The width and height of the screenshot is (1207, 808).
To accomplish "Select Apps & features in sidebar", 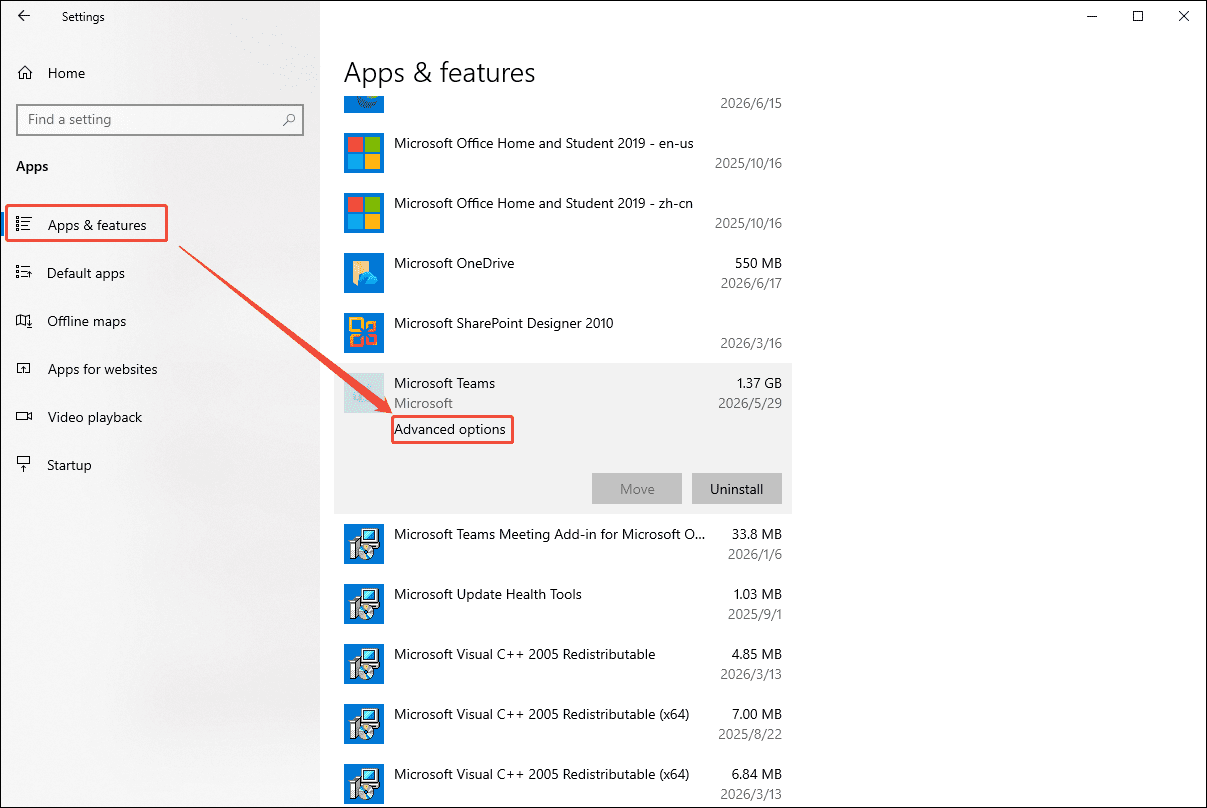I will pyautogui.click(x=97, y=225).
